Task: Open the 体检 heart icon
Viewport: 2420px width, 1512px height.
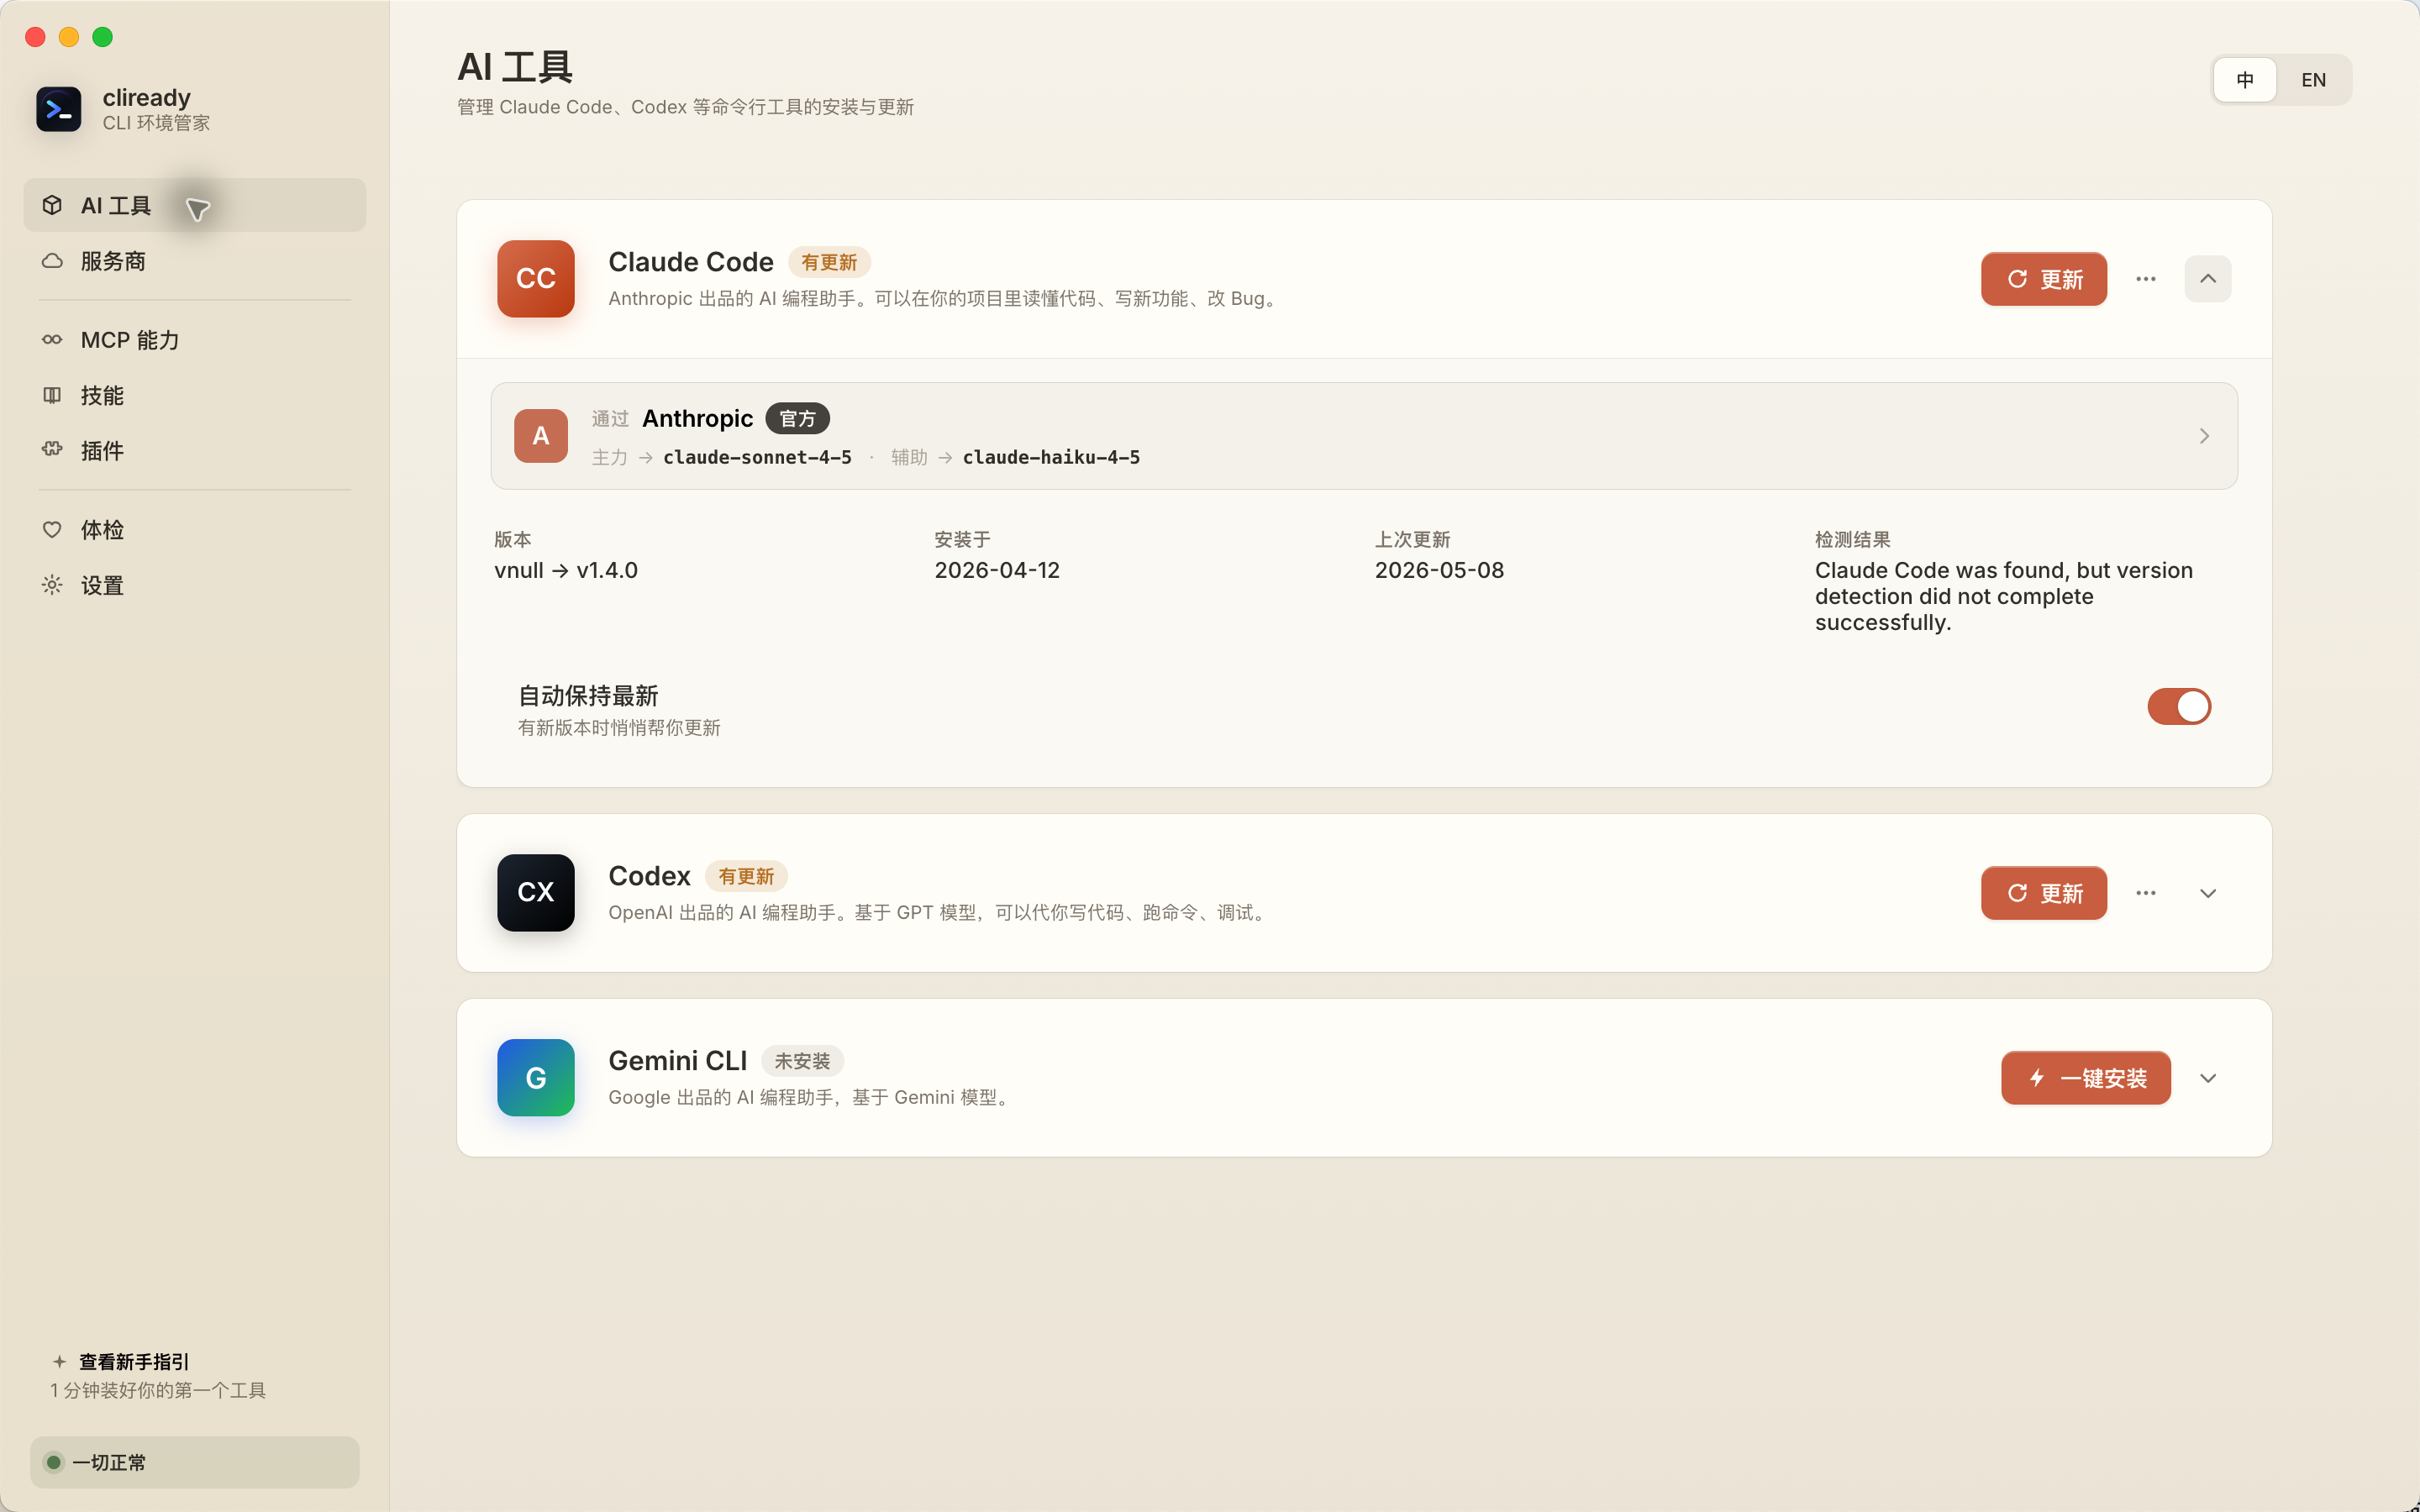Action: (52, 529)
